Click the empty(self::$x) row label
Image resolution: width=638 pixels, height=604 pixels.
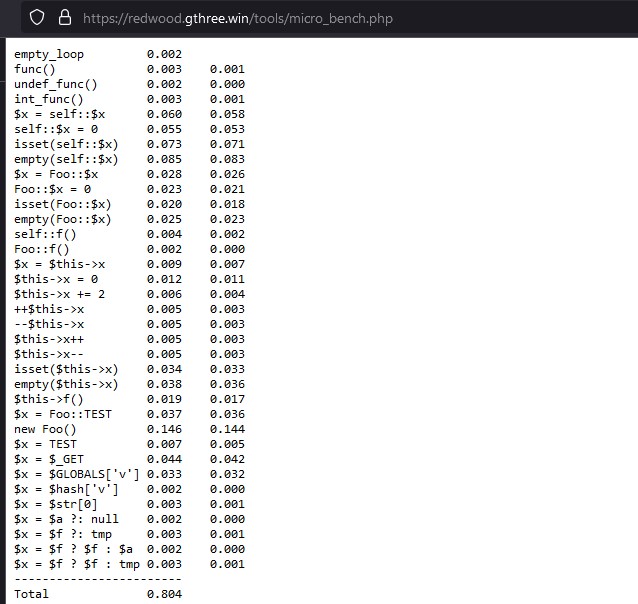coord(66,159)
